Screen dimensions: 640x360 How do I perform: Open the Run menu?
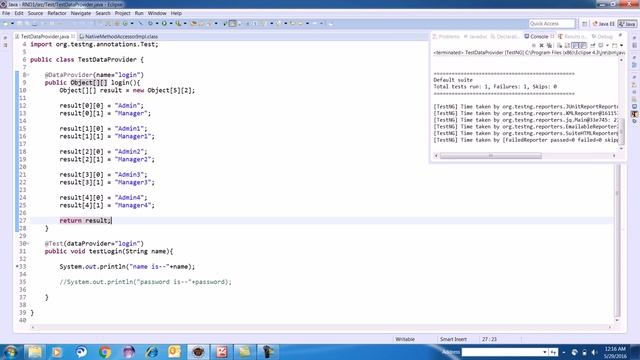(x=139, y=13)
